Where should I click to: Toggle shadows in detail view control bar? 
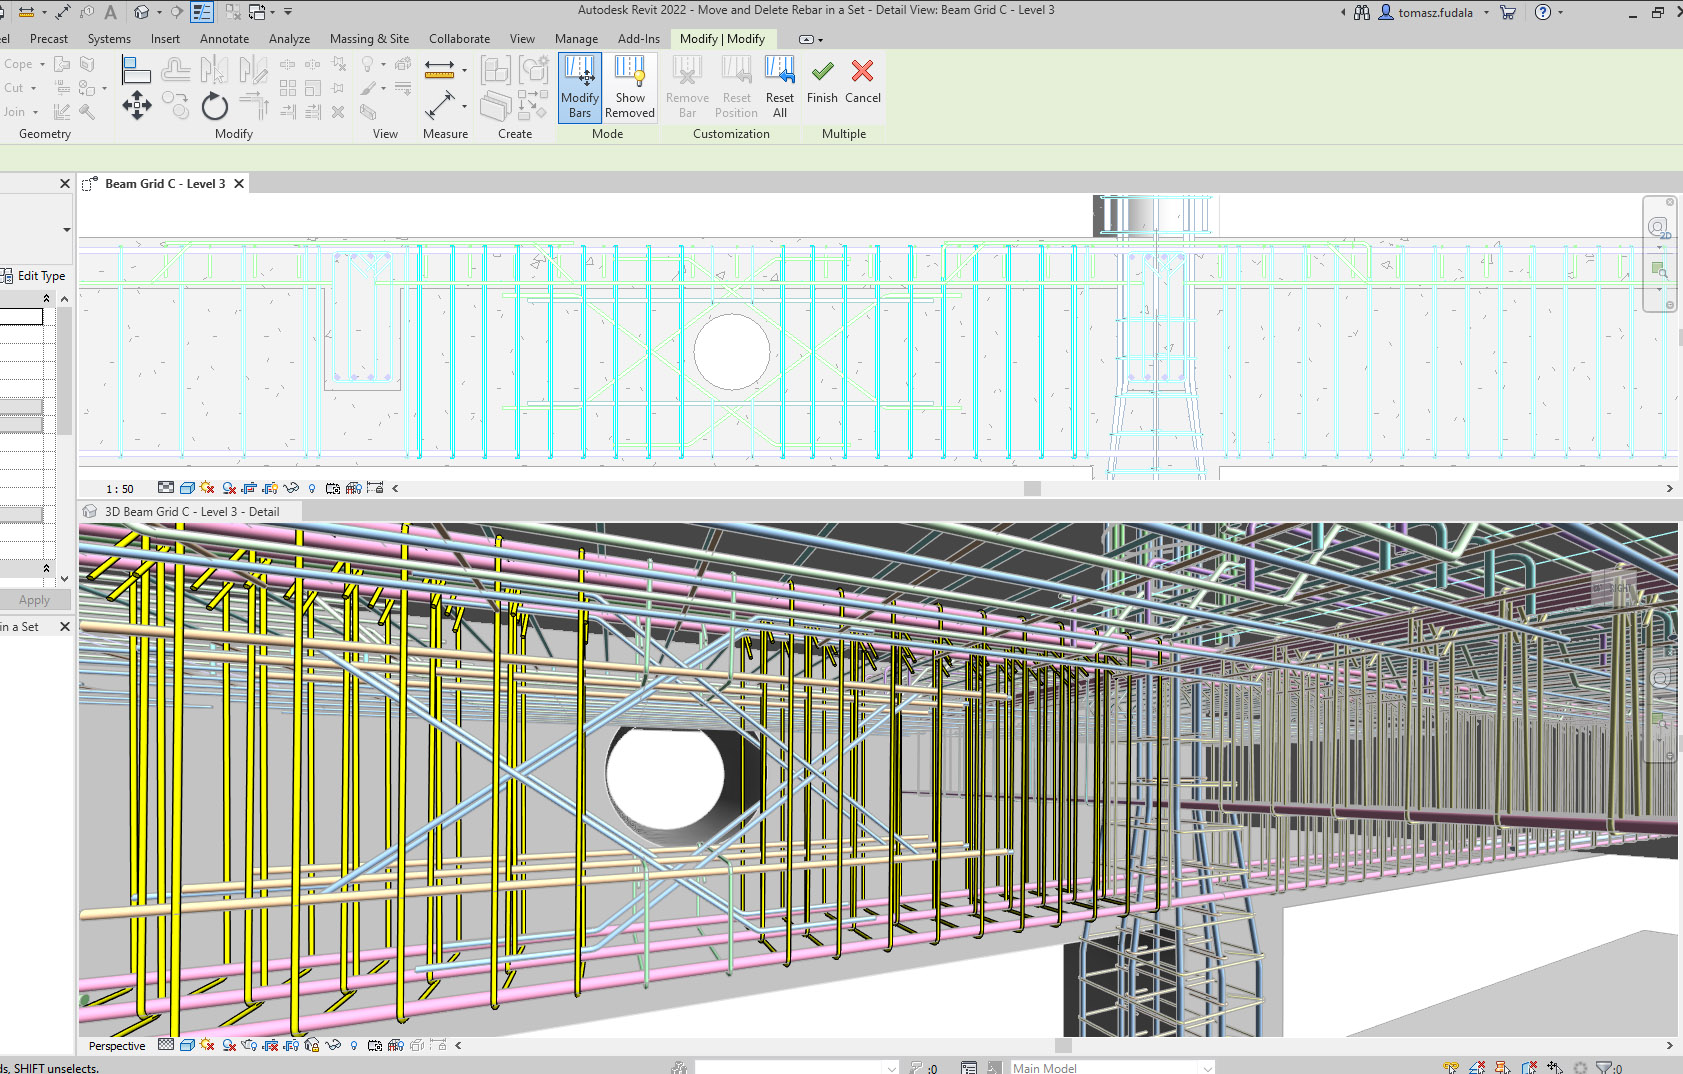(229, 488)
